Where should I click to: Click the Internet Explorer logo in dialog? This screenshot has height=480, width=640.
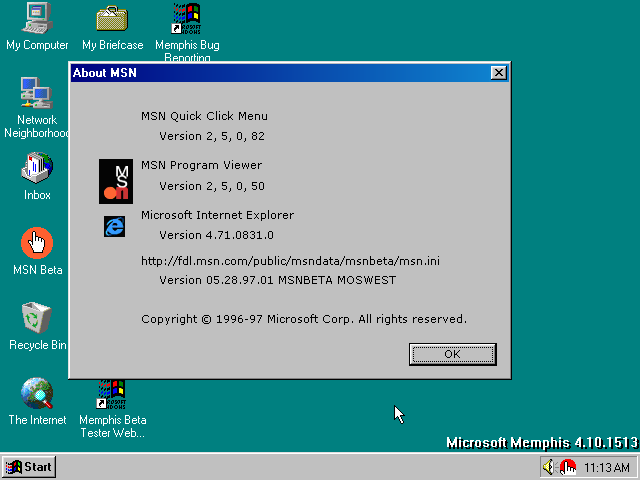click(x=114, y=227)
